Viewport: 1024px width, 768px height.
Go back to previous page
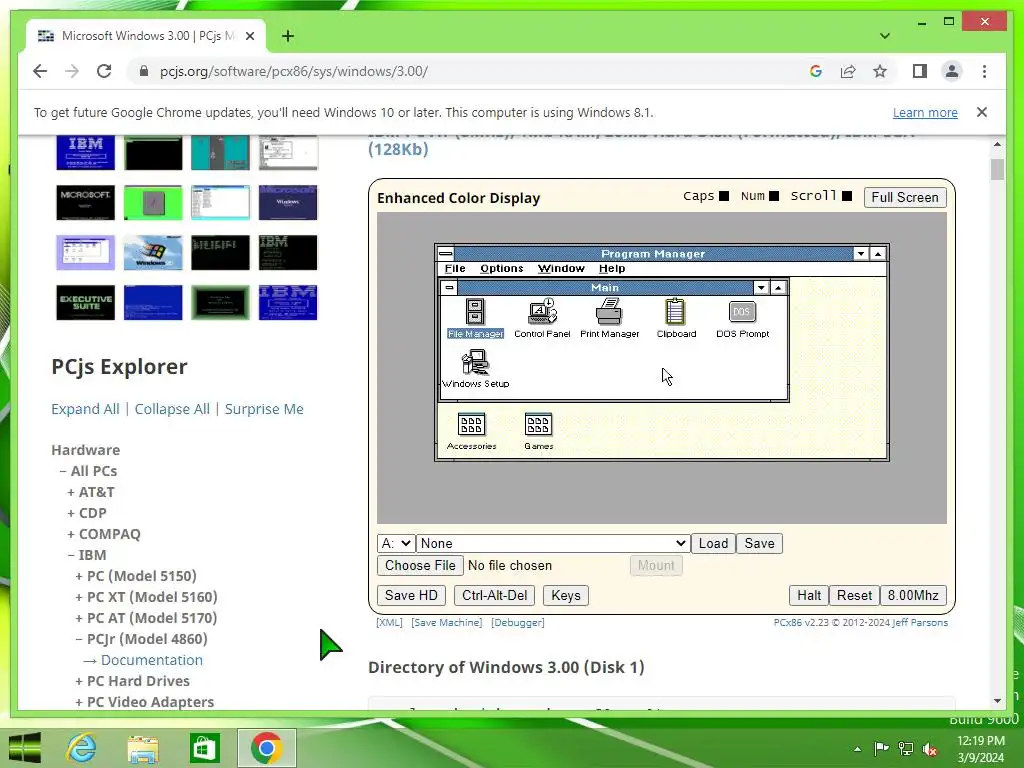[40, 71]
